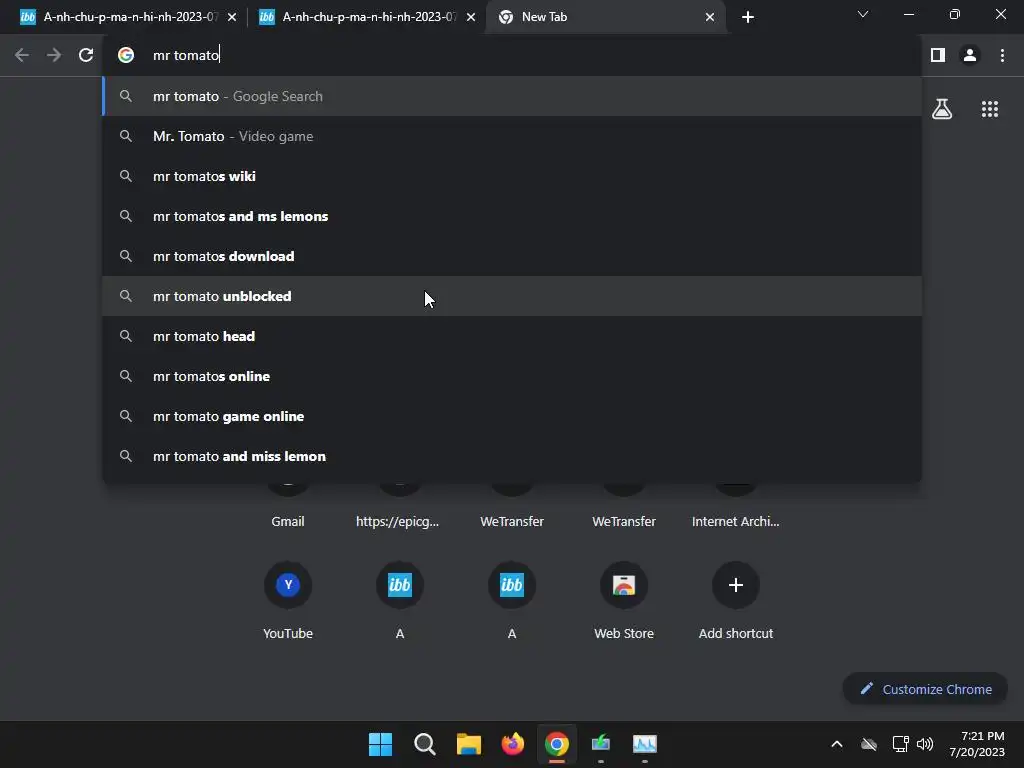Click the Google icon in the address bar
Screen dimensions: 1024x768
point(126,55)
